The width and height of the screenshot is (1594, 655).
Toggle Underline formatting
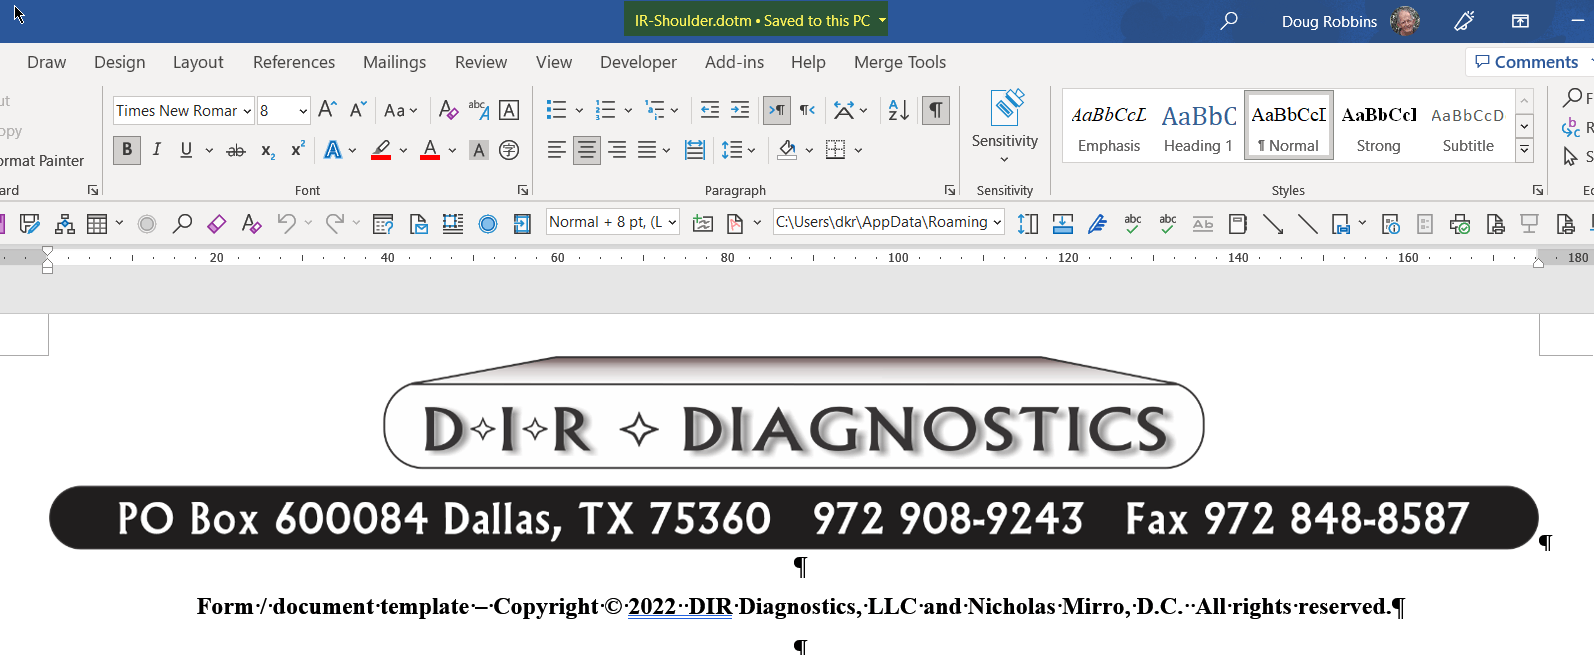[x=186, y=150]
